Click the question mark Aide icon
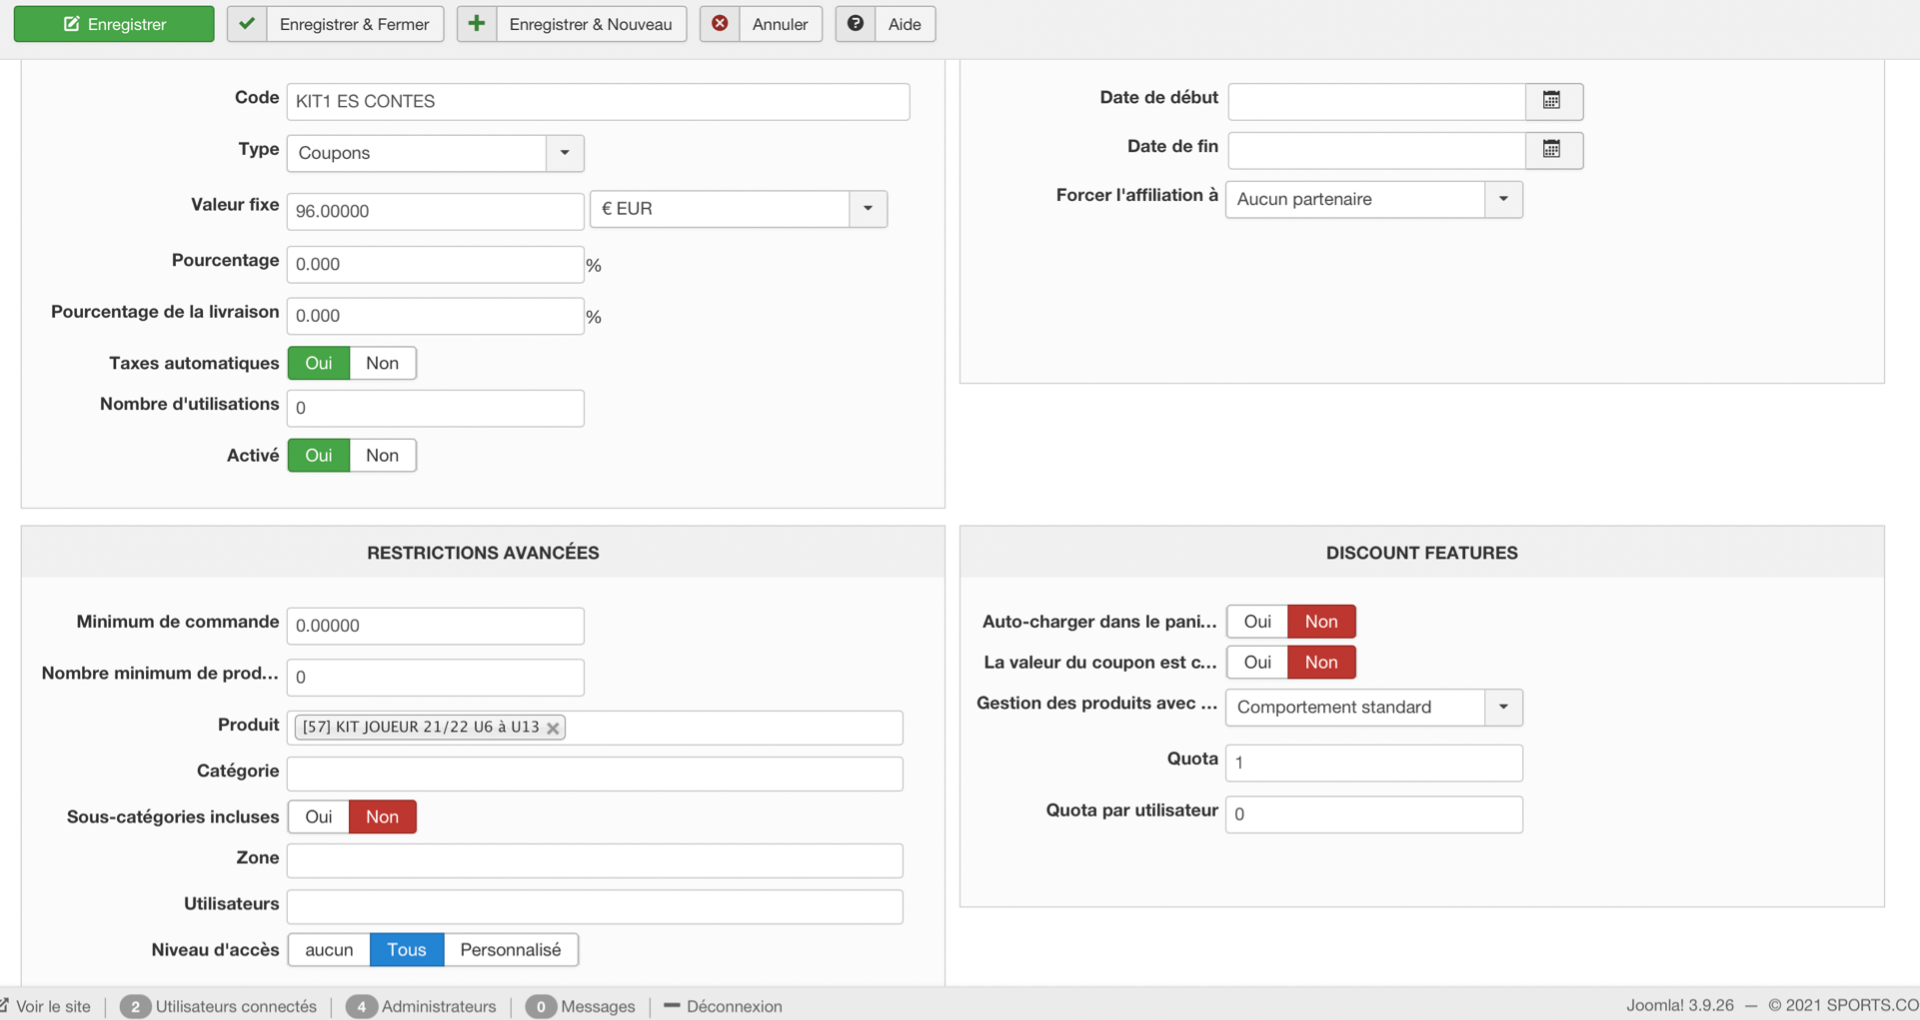 (855, 24)
